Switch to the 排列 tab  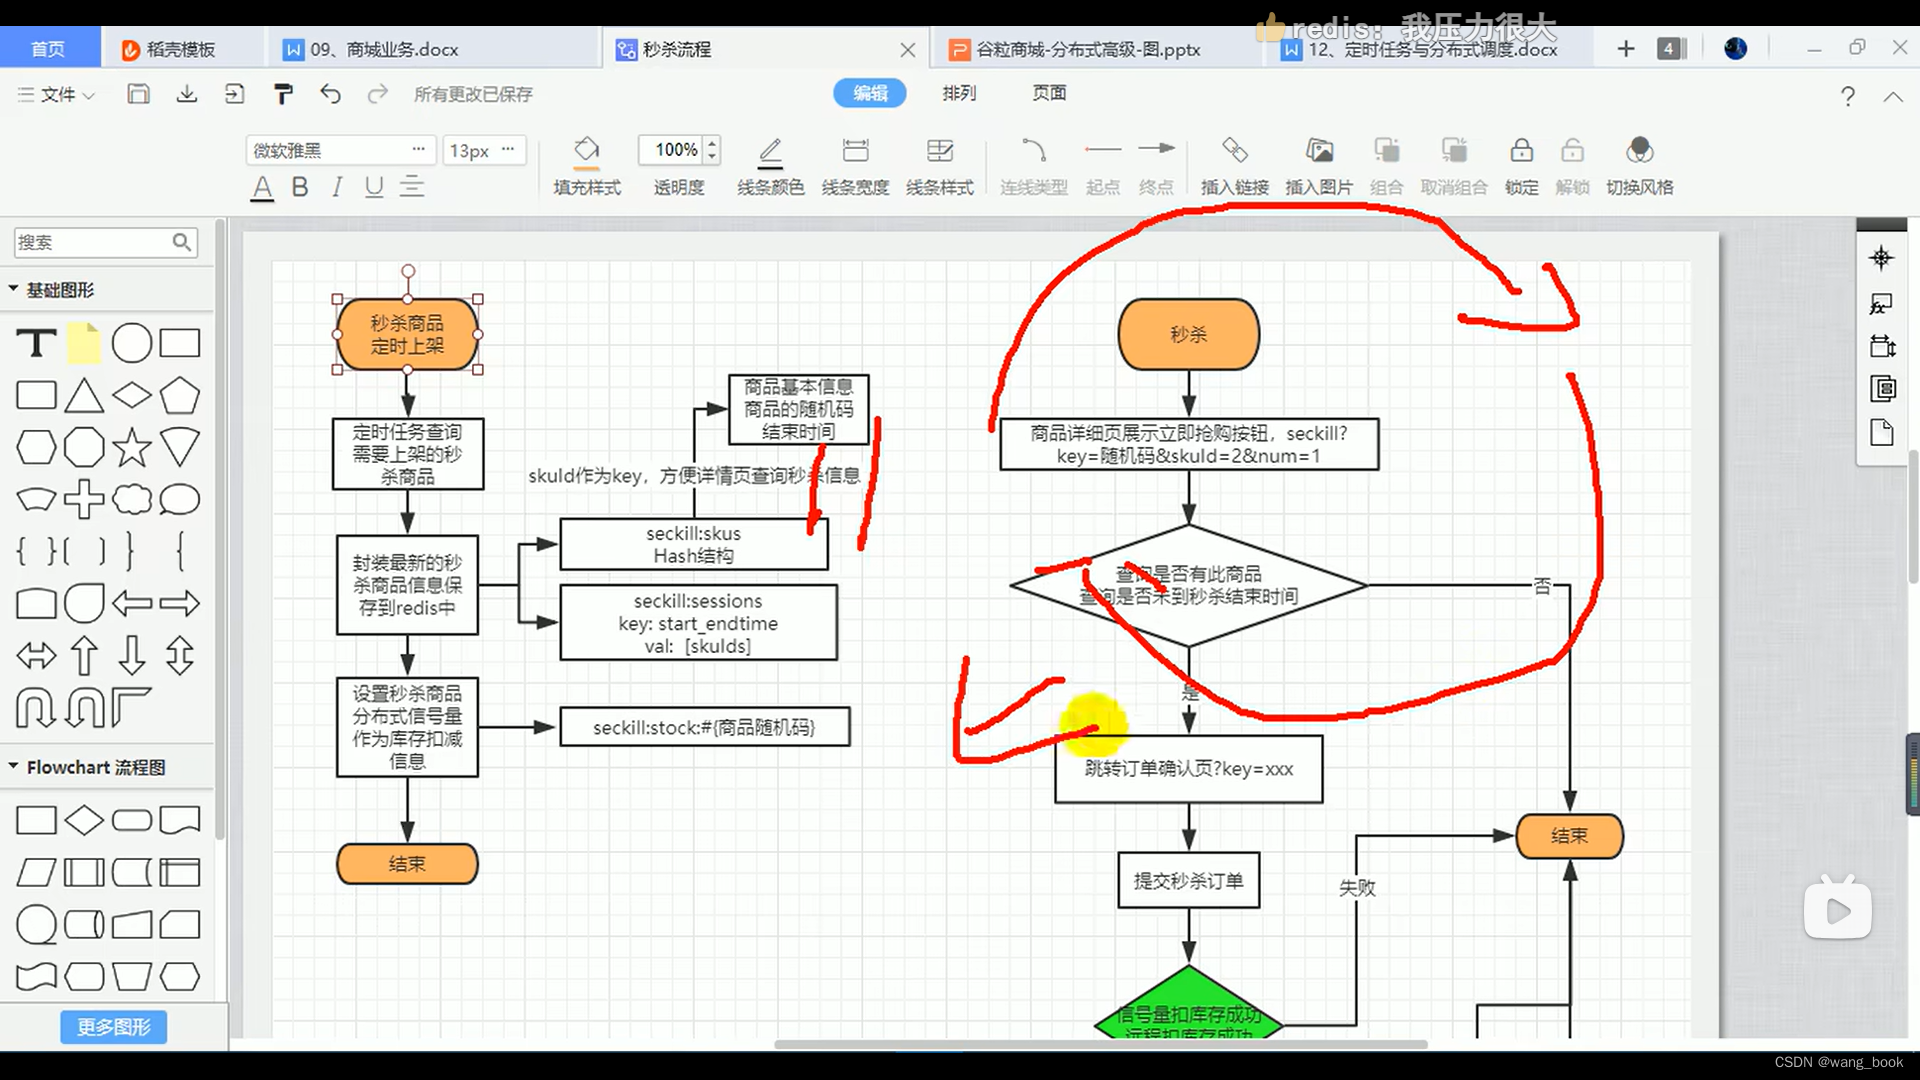click(x=959, y=93)
